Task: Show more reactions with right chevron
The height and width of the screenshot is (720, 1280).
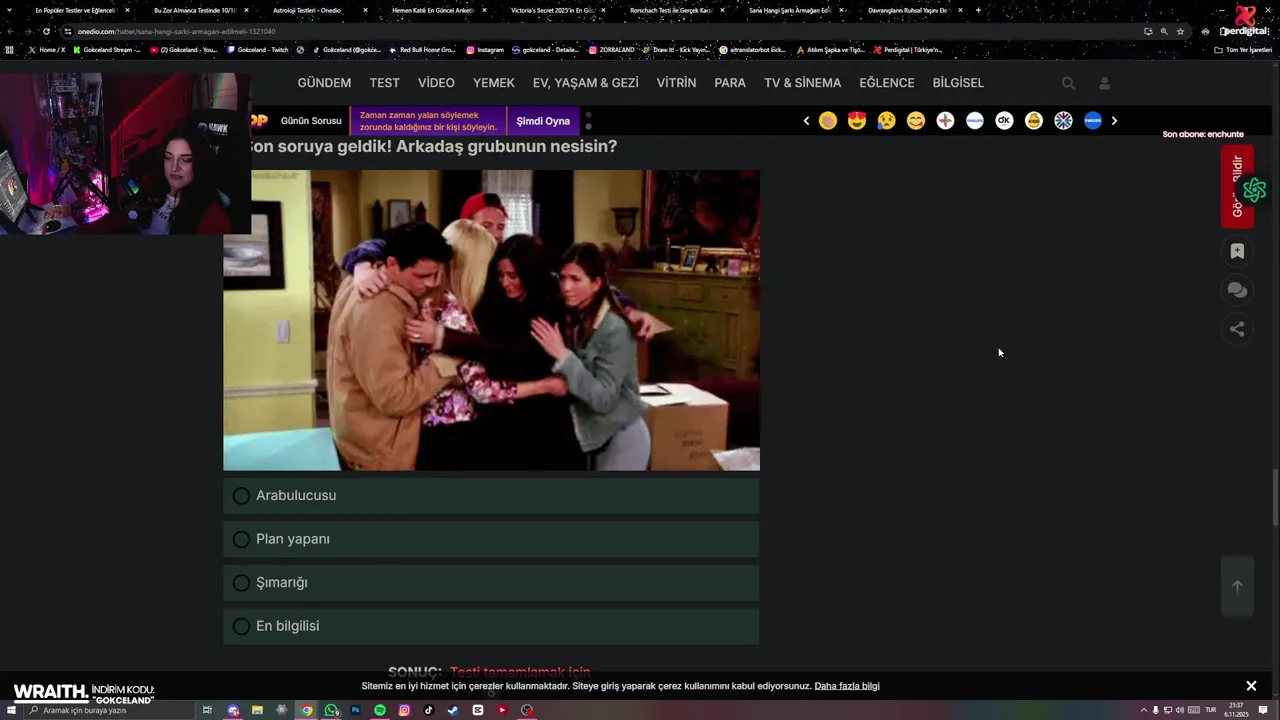Action: click(x=1114, y=121)
